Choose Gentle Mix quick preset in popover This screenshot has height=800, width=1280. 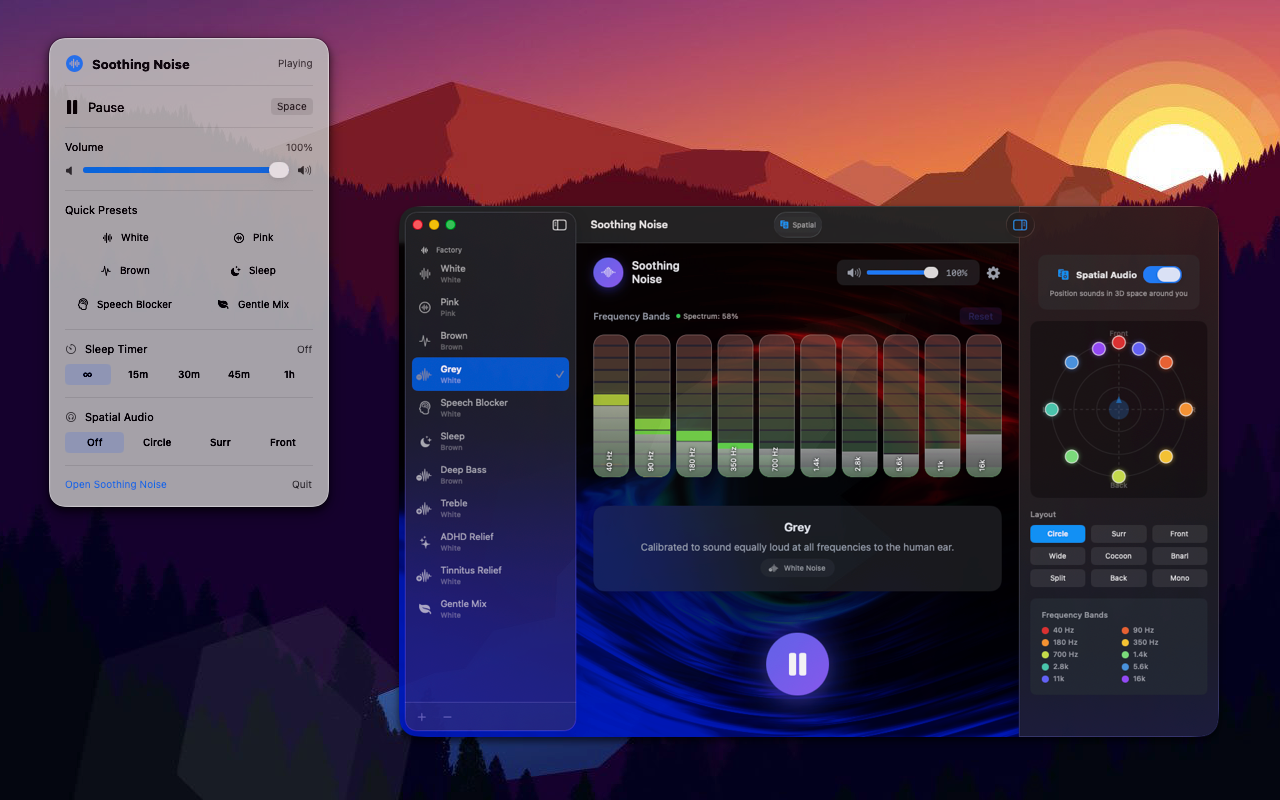tap(253, 304)
